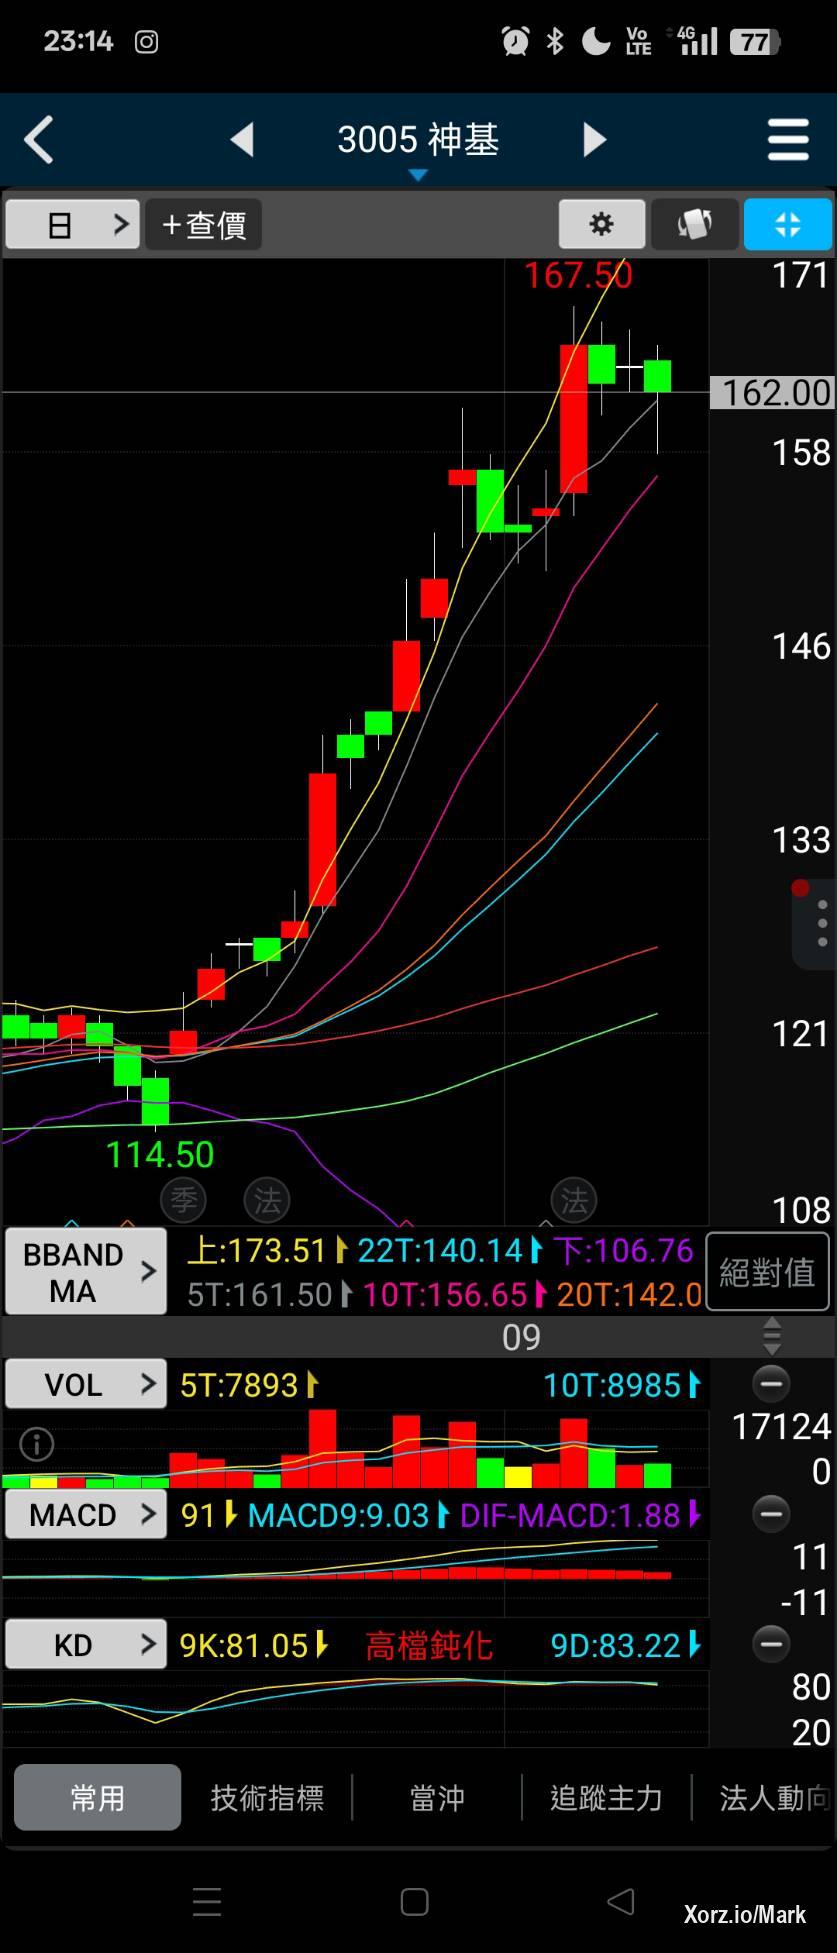The width and height of the screenshot is (837, 1953).
Task: Open chart settings gear icon
Action: click(601, 224)
